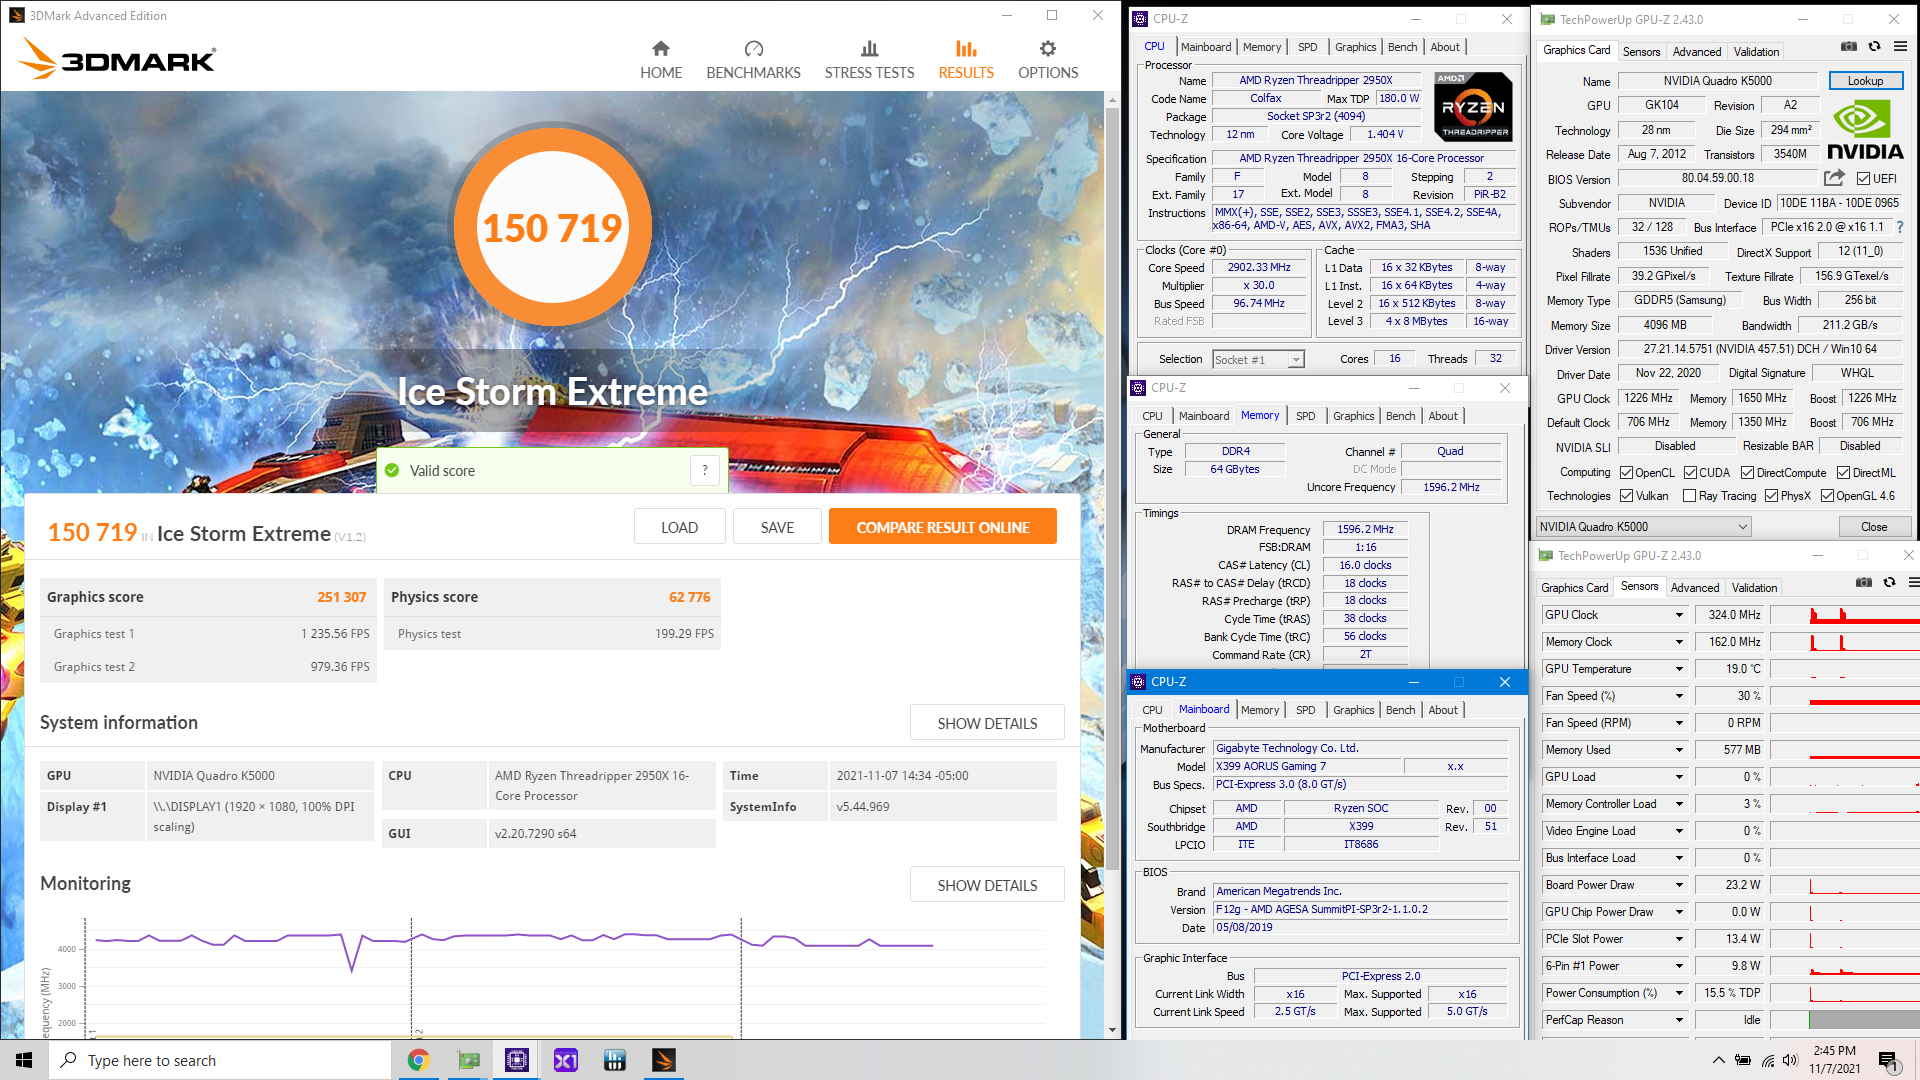Open the NVIDIA Quadro K5000 GPU selector dropdown
This screenshot has height=1080, width=1920.
1644,527
